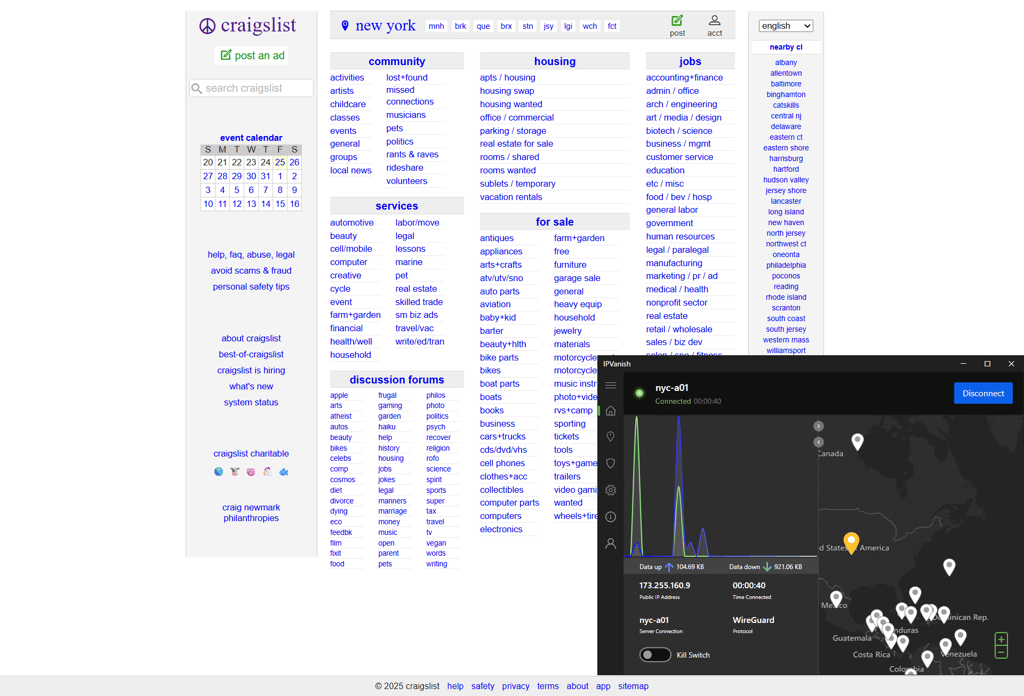This screenshot has height=696, width=1024.
Task: Select the yellow United States map pin
Action: [x=851, y=542]
